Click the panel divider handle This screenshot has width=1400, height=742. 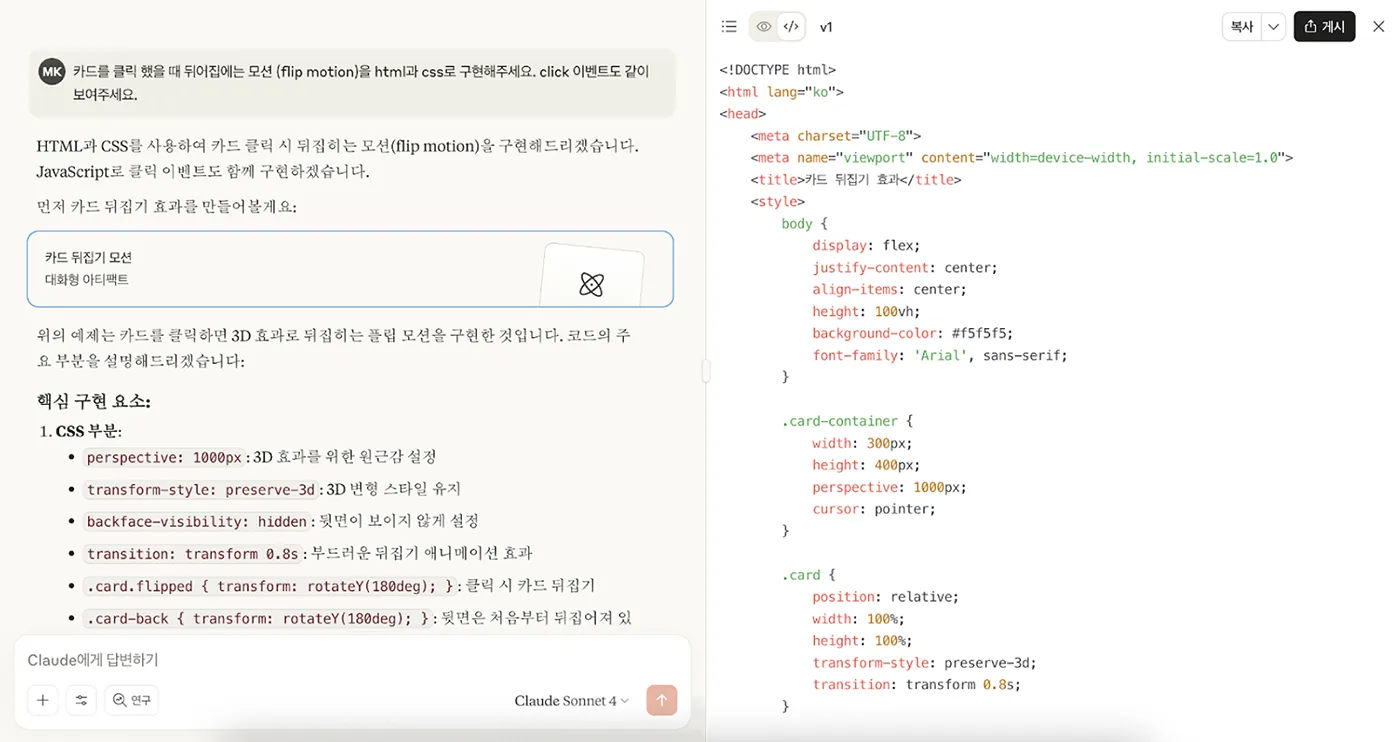pos(705,371)
